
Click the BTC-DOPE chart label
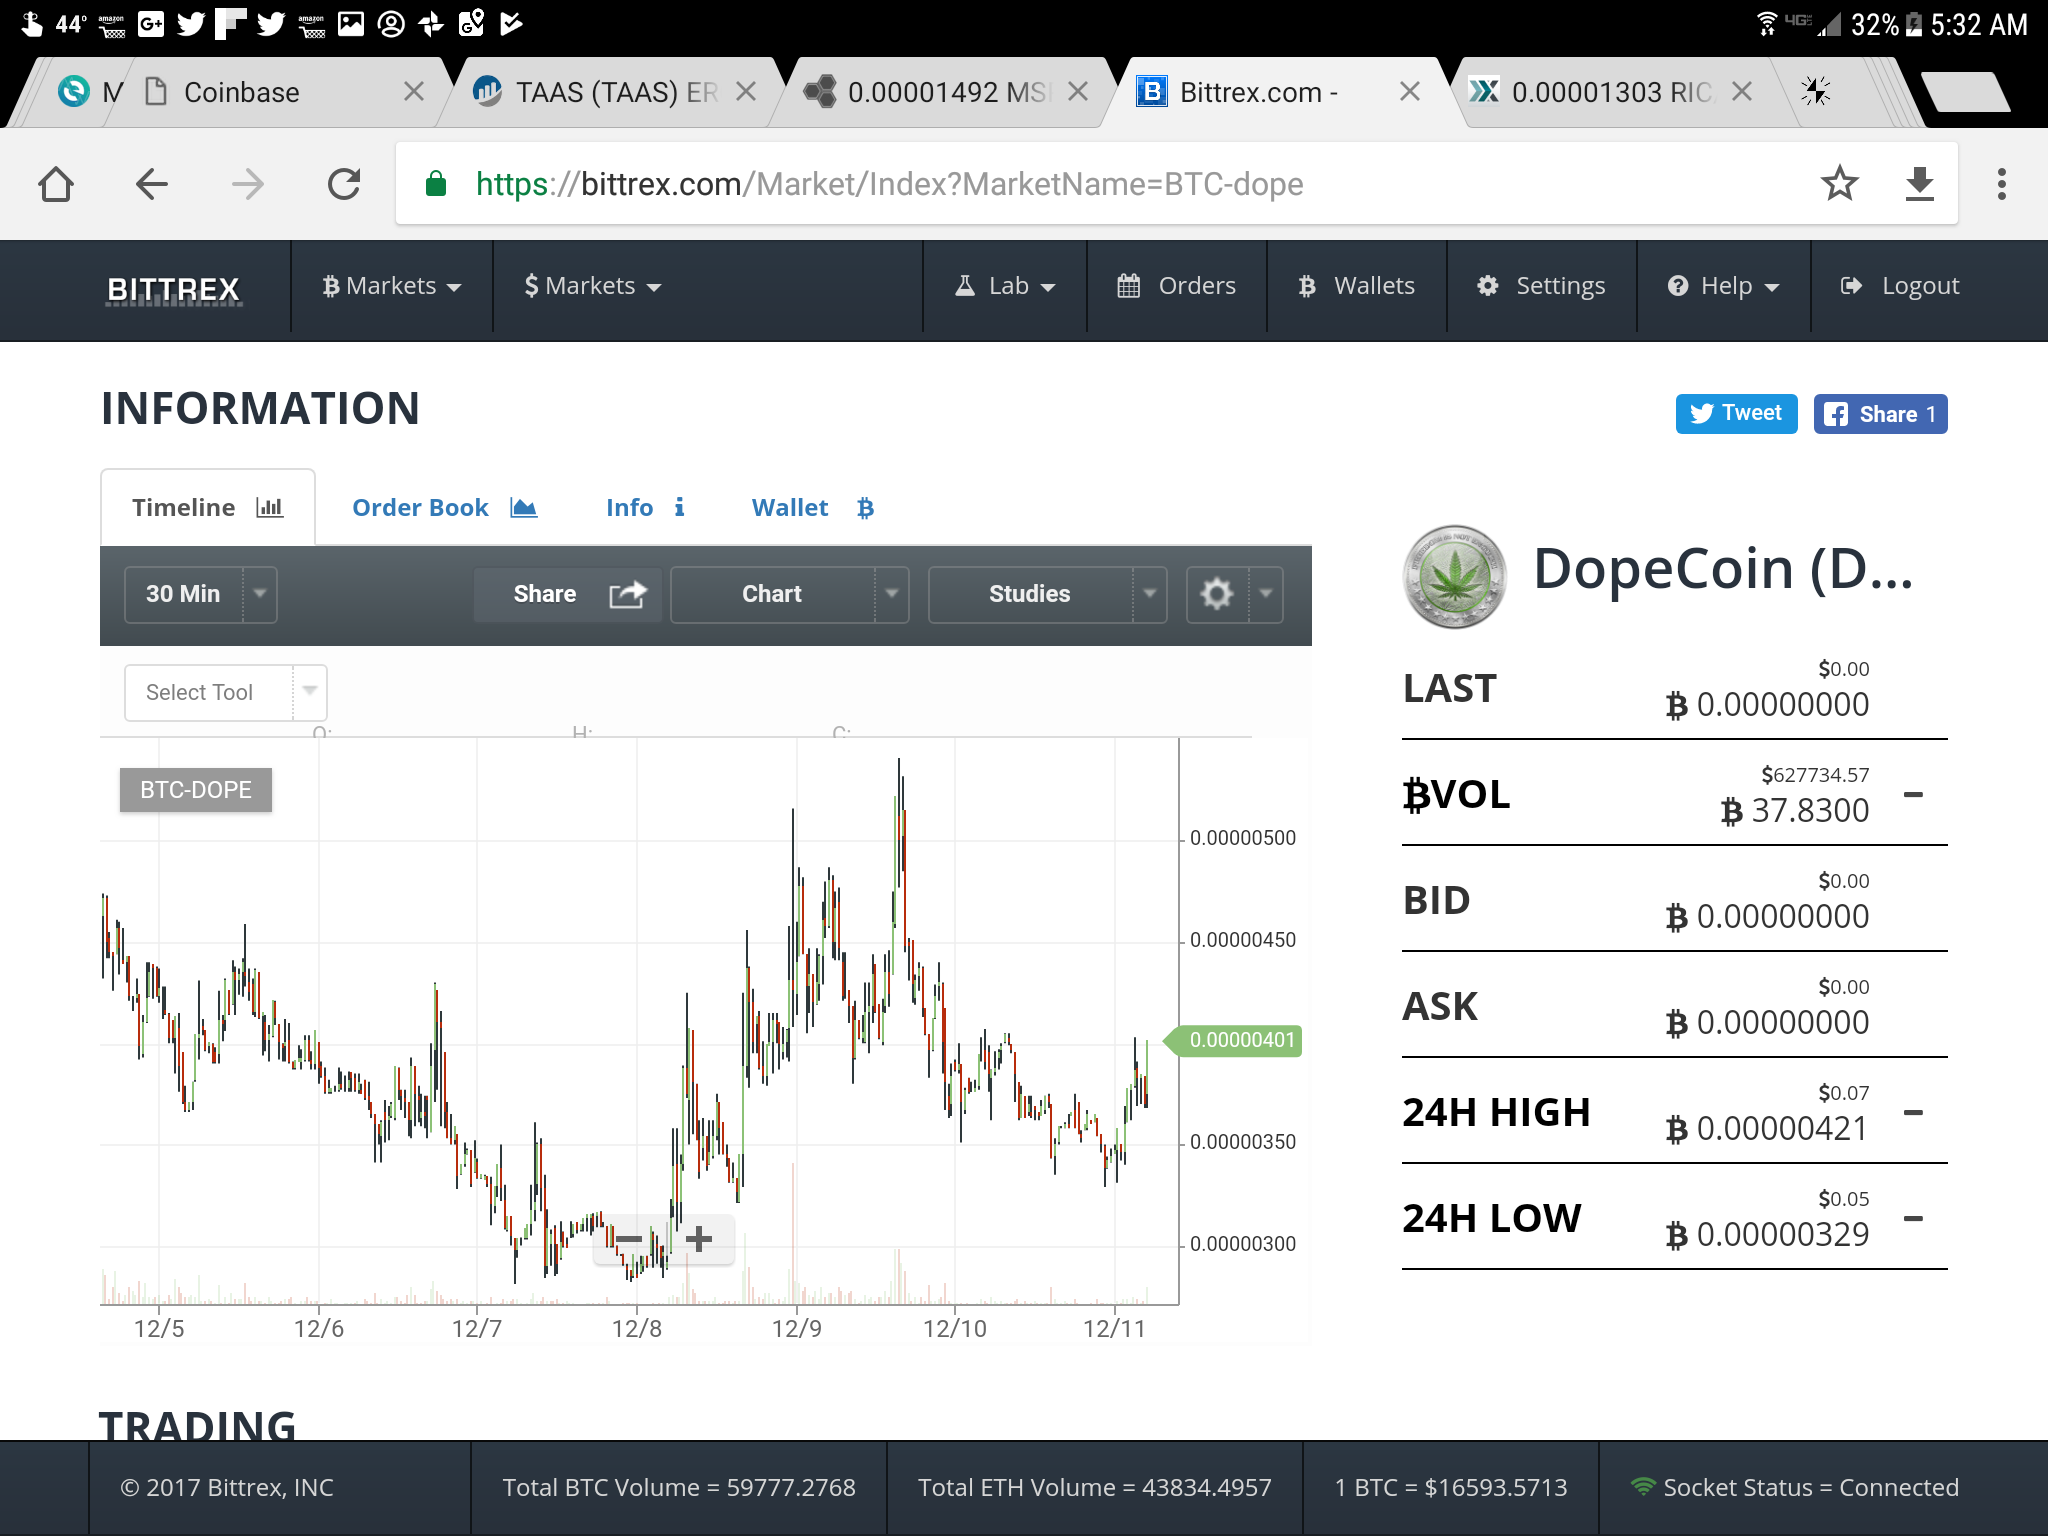coord(196,790)
